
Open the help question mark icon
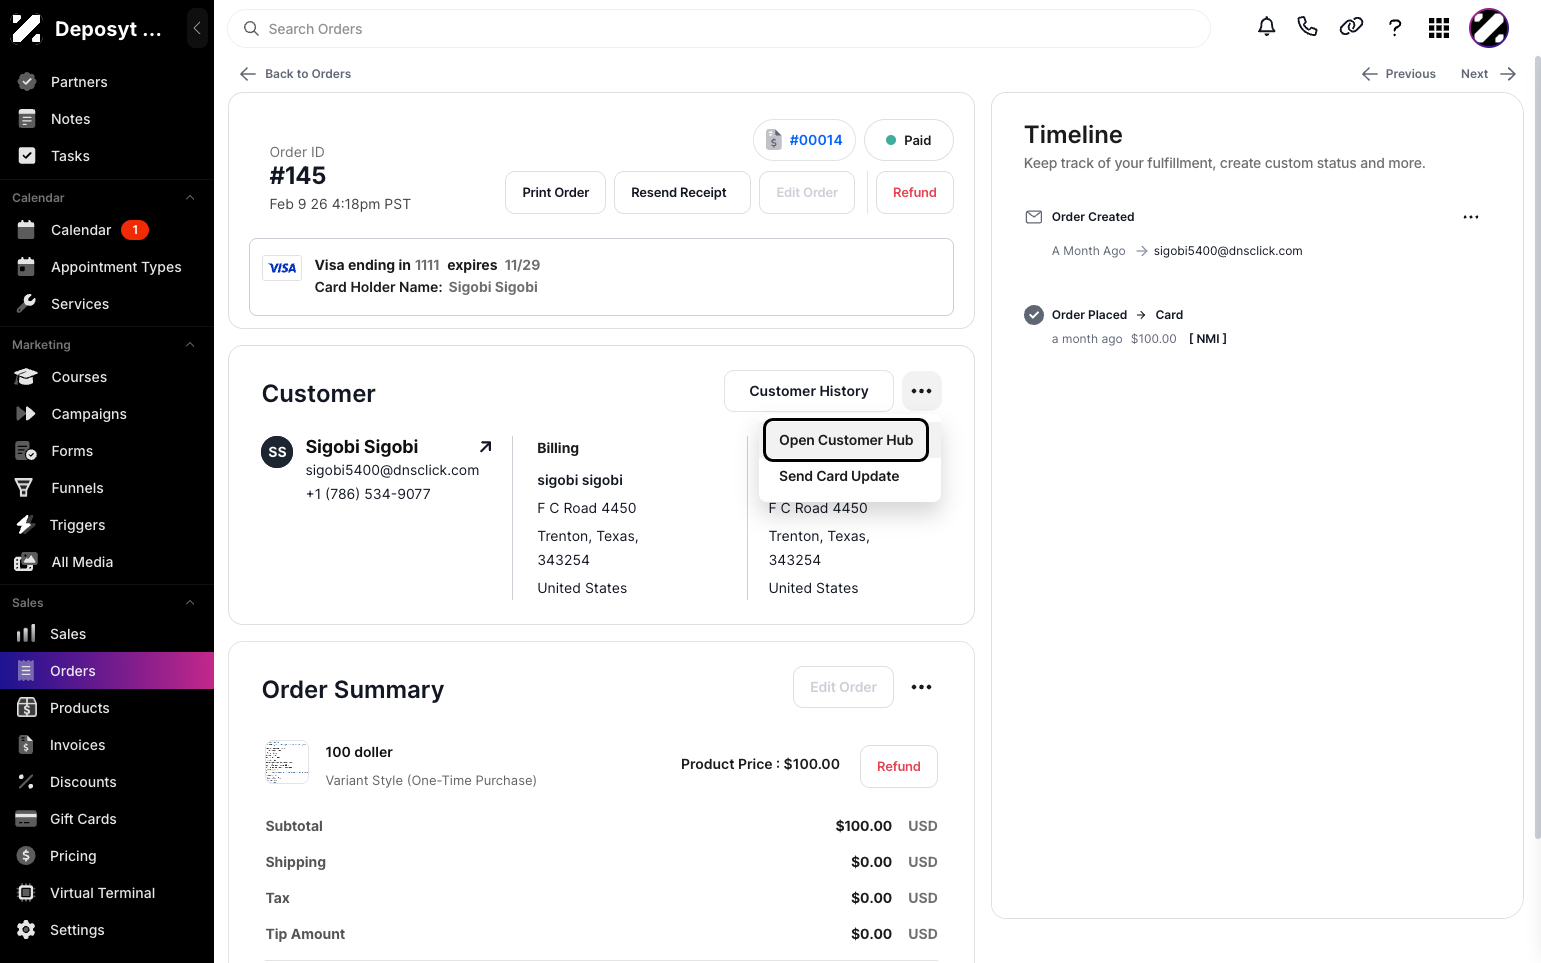click(1395, 28)
